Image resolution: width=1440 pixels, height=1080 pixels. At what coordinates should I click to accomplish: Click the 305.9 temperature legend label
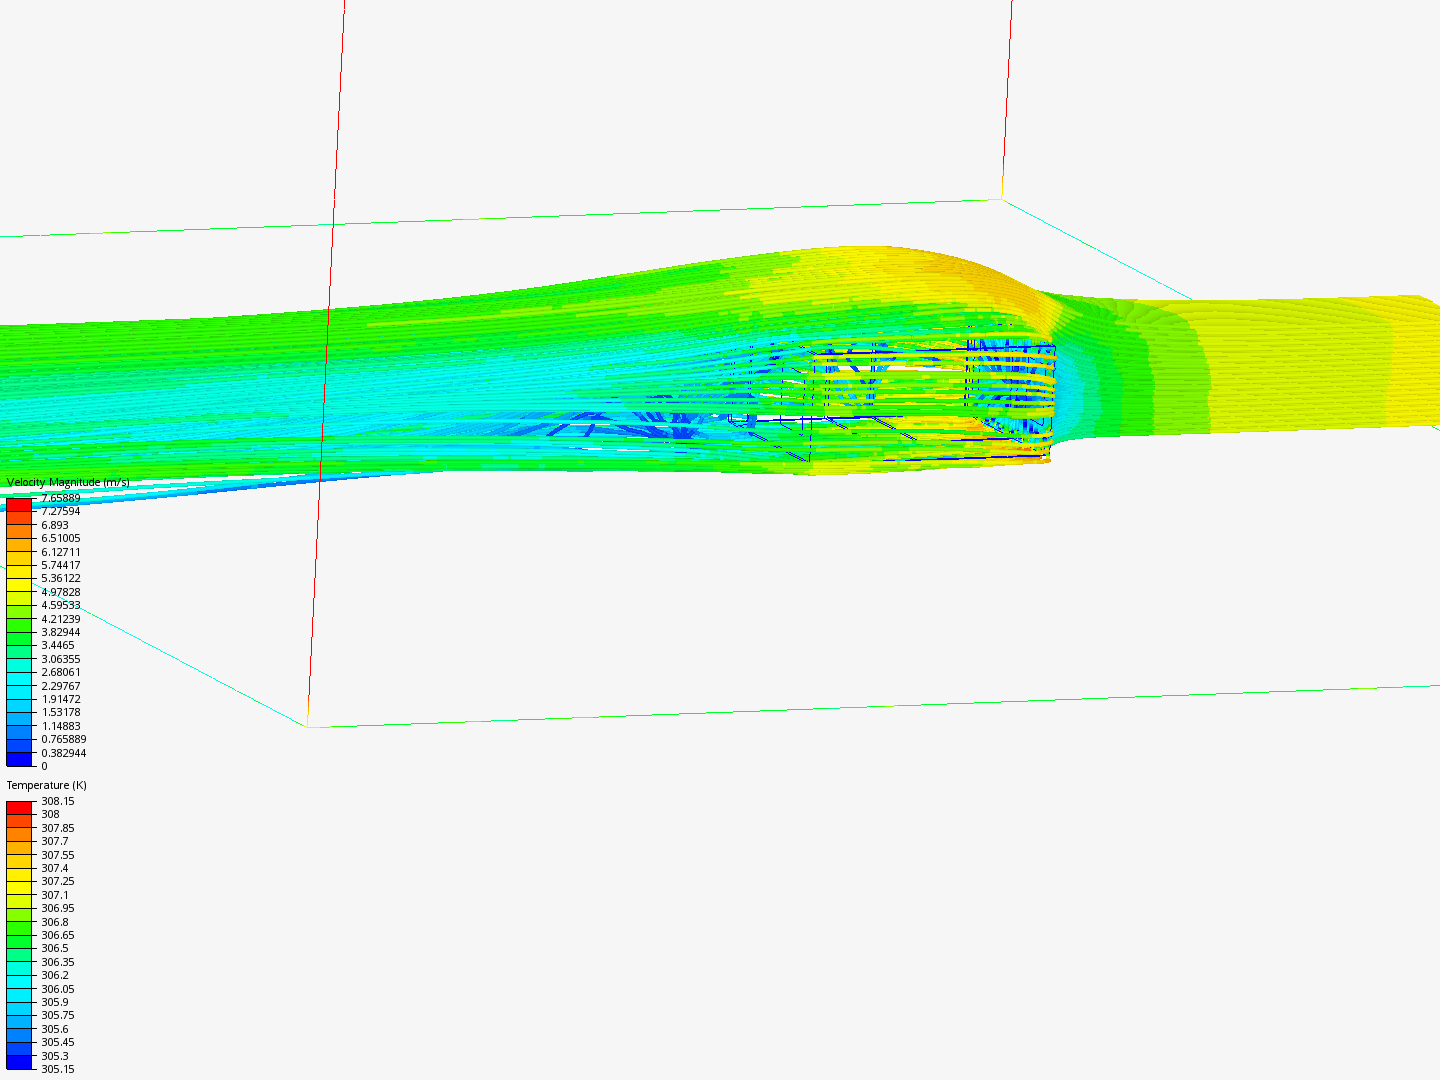coord(54,1003)
